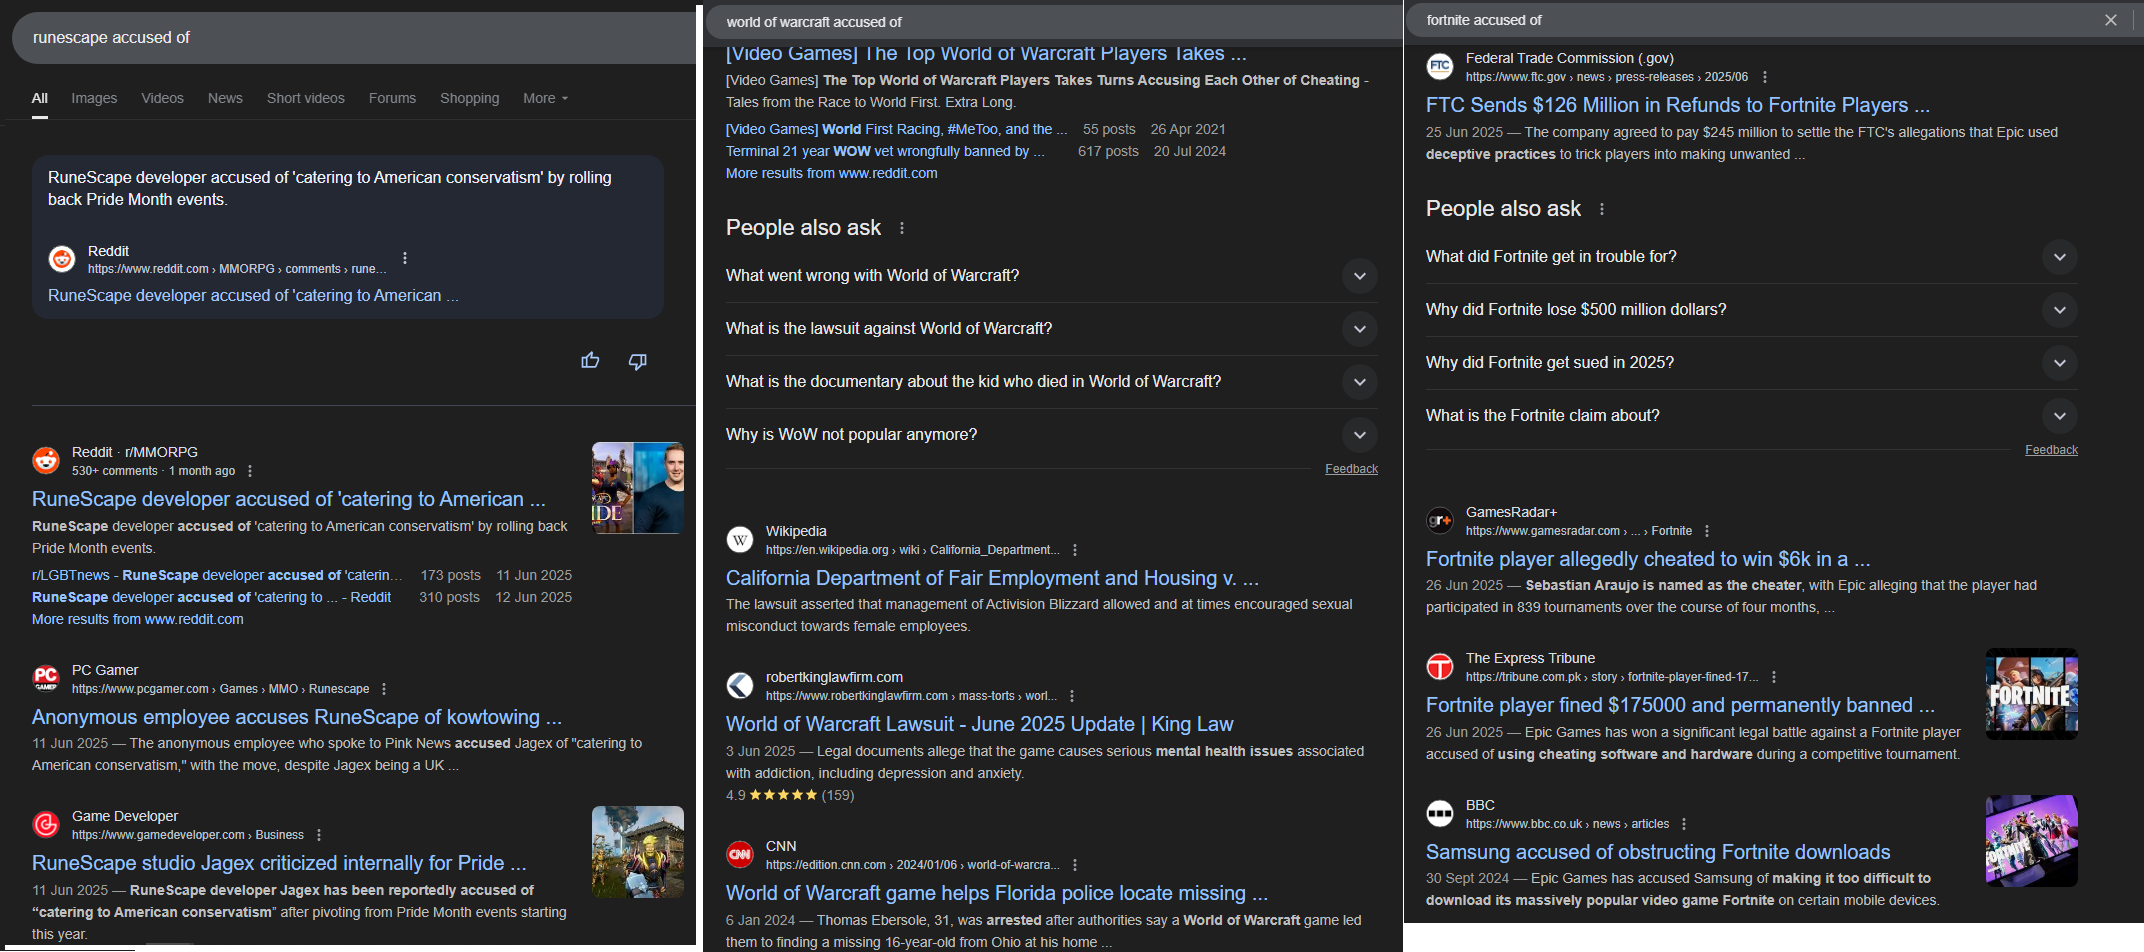Switch to the Images tab
2144x952 pixels.
pos(94,98)
